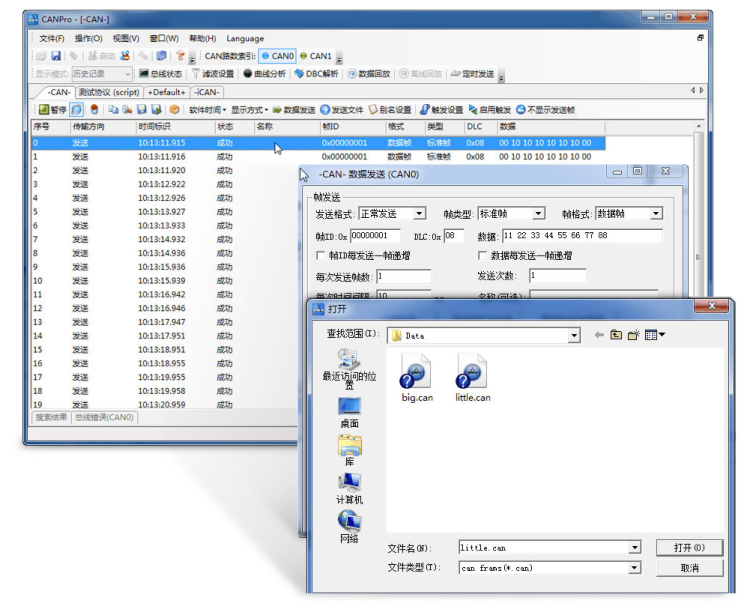Enable 数据每发送一帧递增 checkbox
This screenshot has width=750, height=612.
482,256
